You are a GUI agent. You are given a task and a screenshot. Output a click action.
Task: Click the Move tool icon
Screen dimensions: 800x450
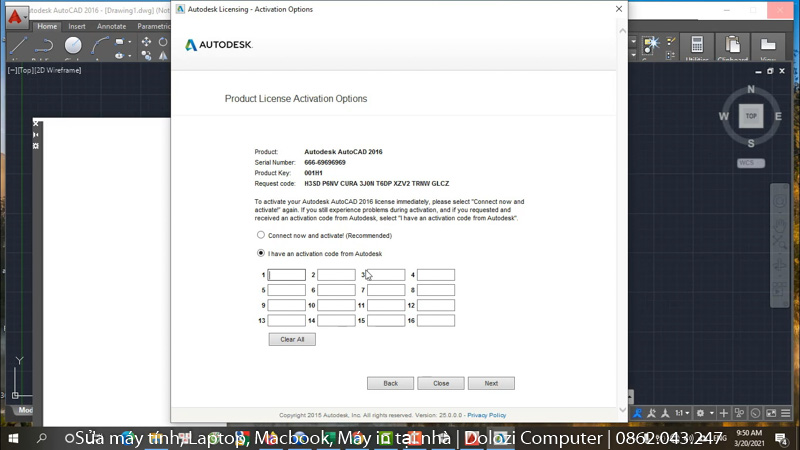click(x=147, y=42)
